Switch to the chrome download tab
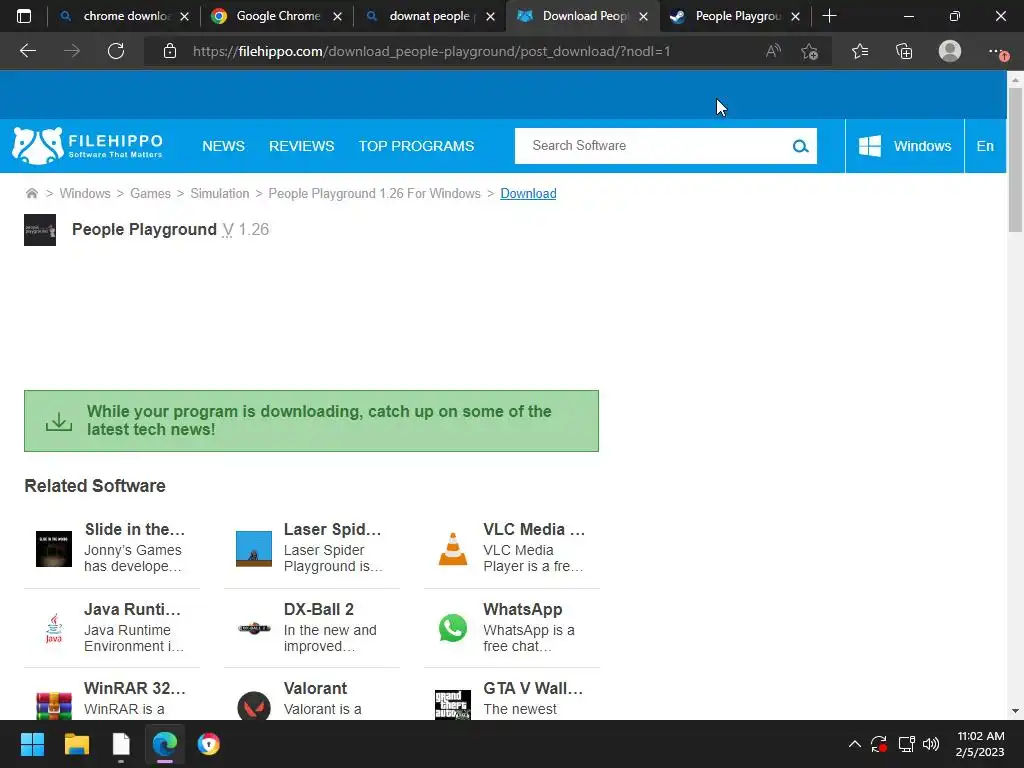The height and width of the screenshot is (768, 1024). point(116,16)
